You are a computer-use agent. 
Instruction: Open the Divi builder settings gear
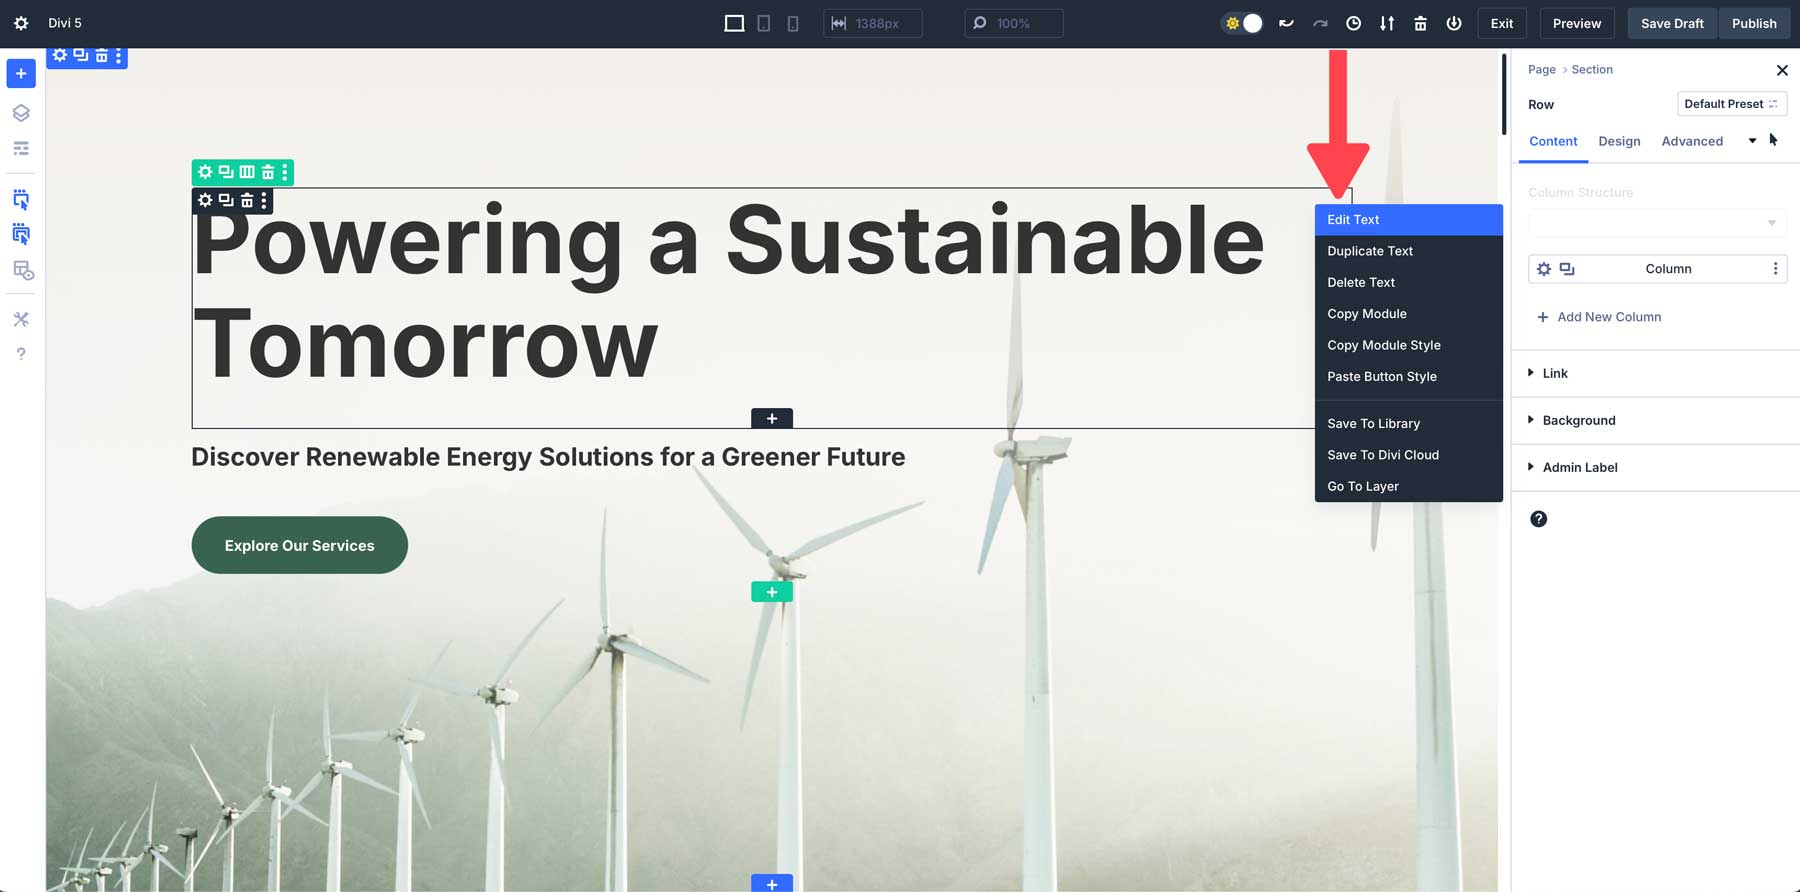click(21, 23)
